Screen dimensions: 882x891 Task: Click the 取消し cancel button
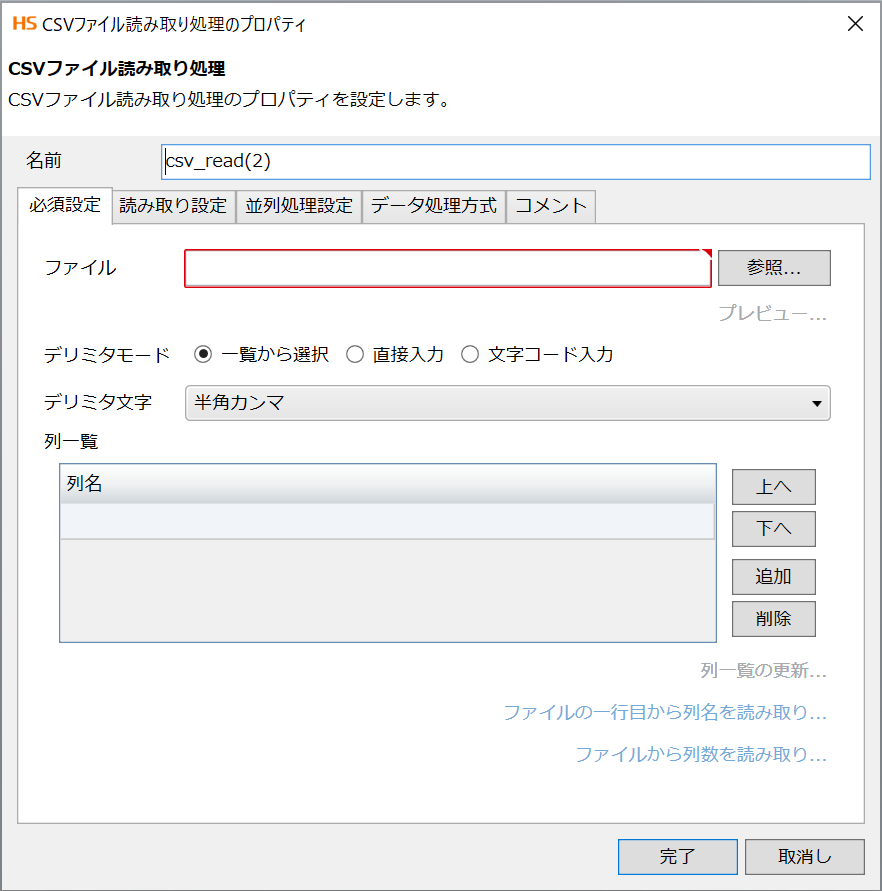click(805, 857)
